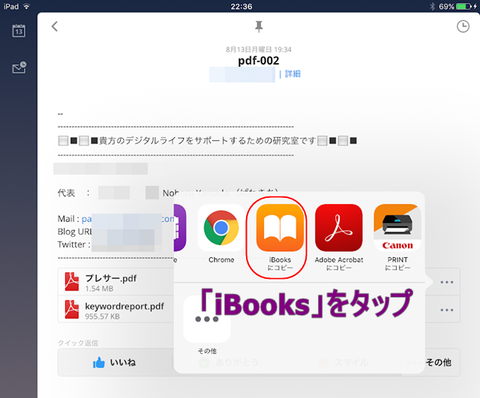
Task: Send the いいね quick reply
Action: click(114, 362)
